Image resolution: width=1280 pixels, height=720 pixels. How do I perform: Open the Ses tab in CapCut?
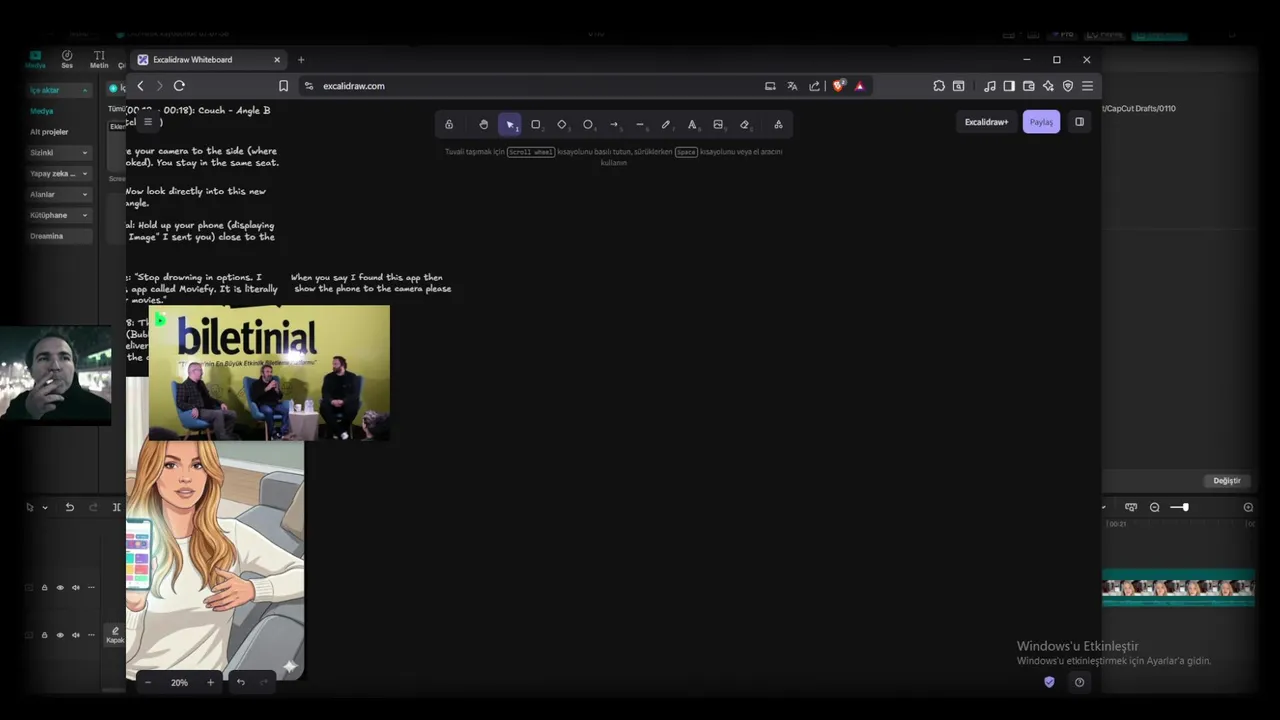click(x=67, y=60)
